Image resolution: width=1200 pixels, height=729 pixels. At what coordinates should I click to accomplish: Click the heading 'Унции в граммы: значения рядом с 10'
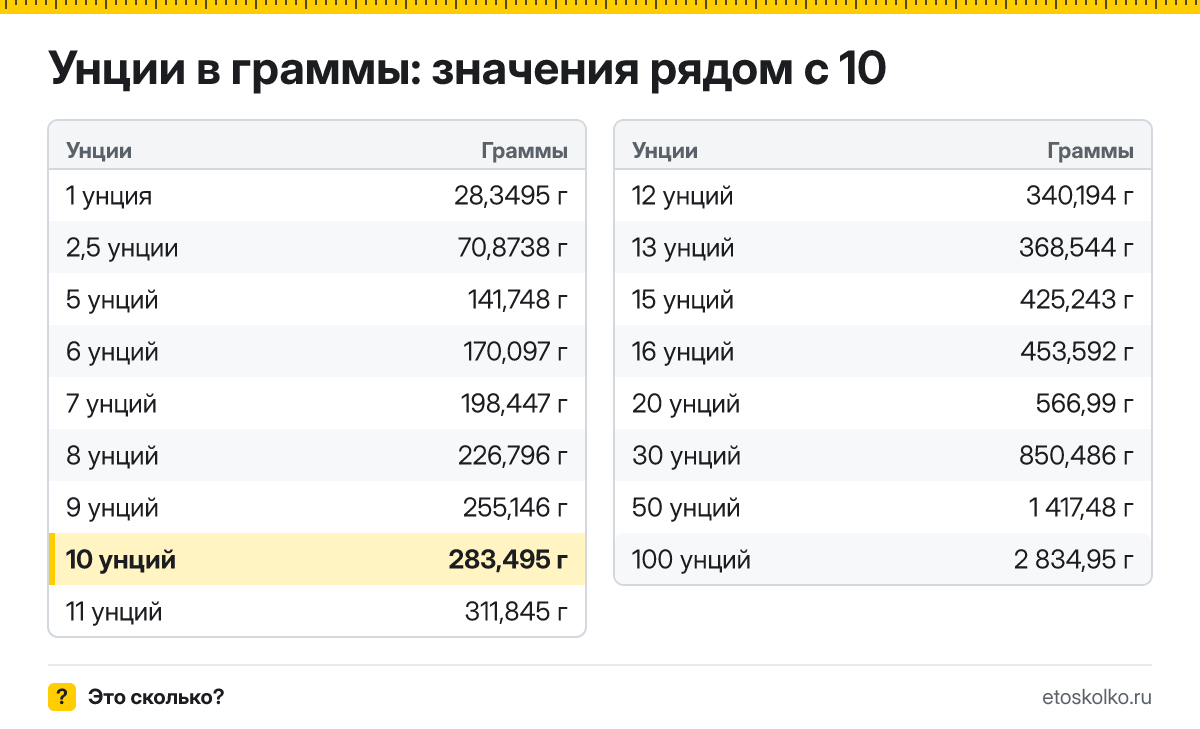click(467, 70)
